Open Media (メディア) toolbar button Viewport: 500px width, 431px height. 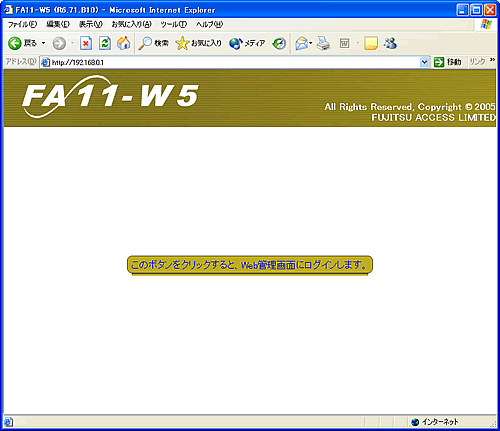(247, 43)
